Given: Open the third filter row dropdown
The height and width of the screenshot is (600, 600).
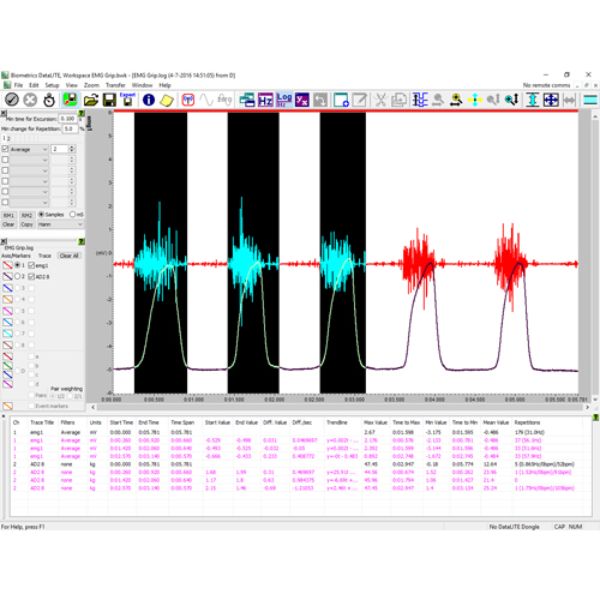Looking at the screenshot, I should coord(29,171).
